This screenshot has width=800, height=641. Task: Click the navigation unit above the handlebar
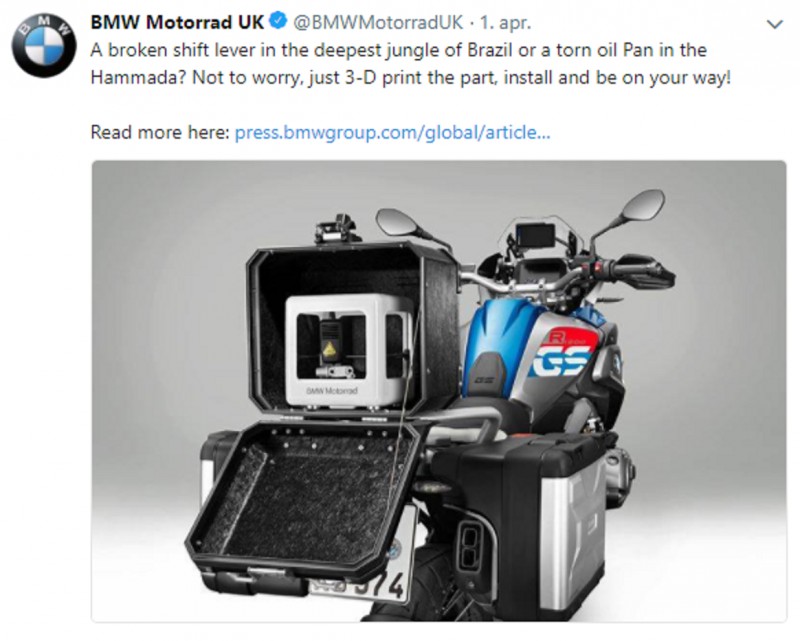535,237
